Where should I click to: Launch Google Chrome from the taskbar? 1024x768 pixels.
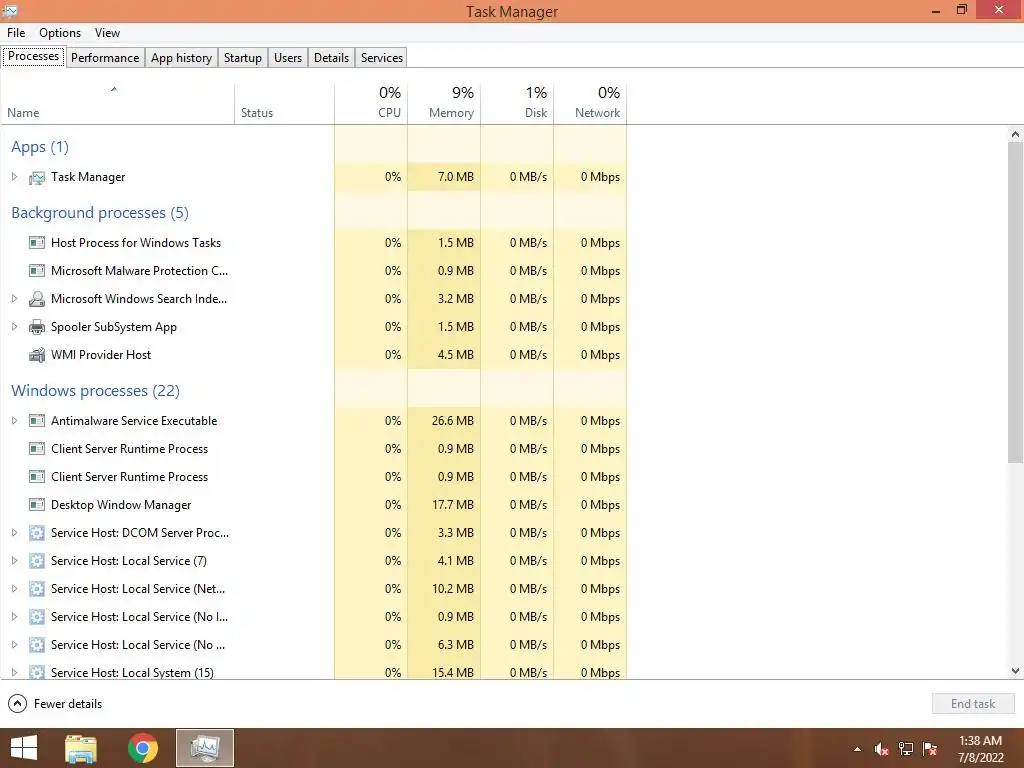coord(142,748)
